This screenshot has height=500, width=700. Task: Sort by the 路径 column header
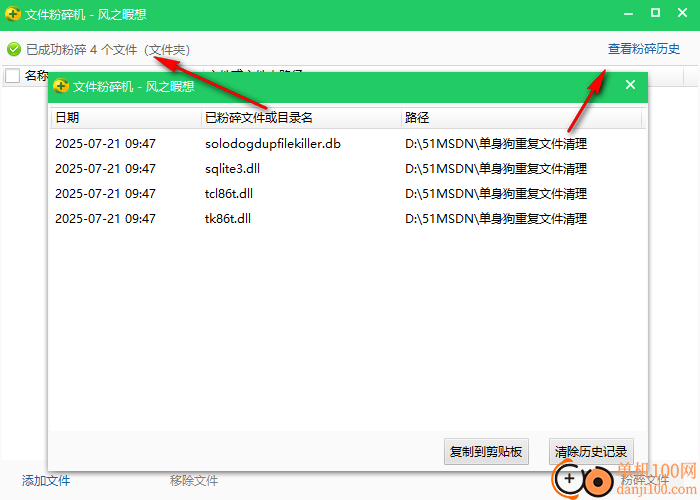pos(521,117)
